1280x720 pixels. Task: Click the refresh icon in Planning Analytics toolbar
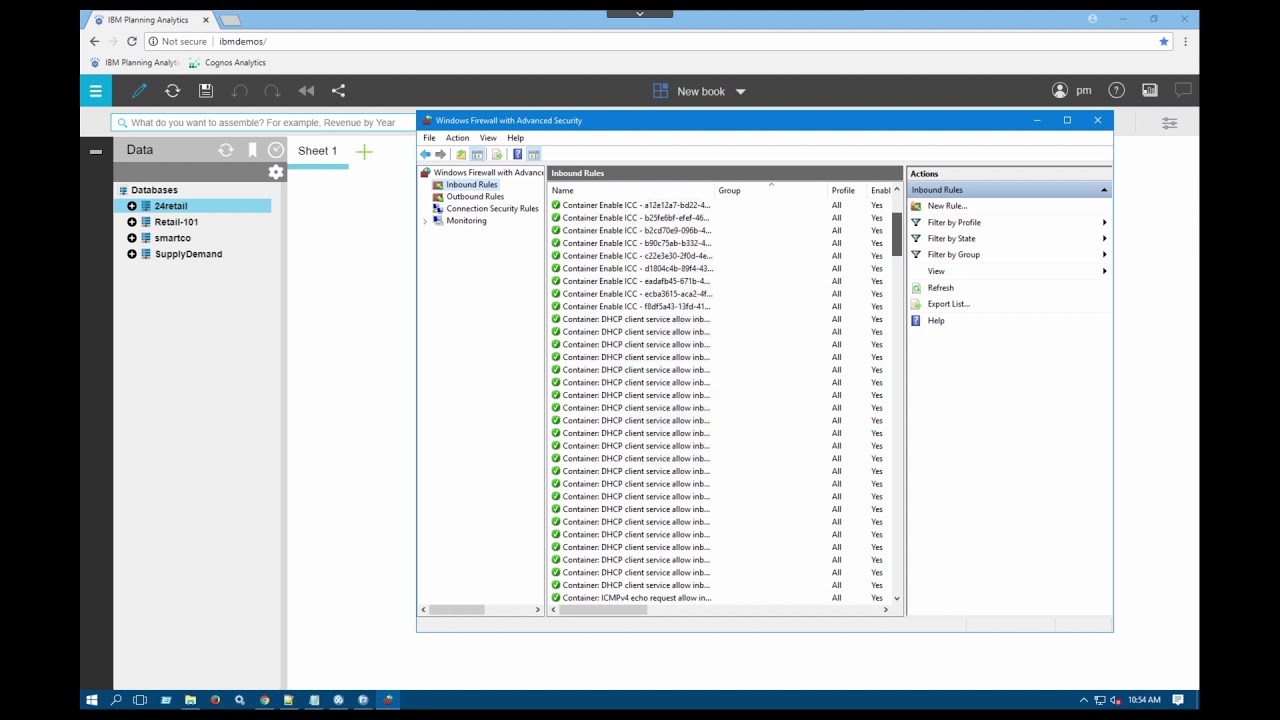click(x=172, y=91)
